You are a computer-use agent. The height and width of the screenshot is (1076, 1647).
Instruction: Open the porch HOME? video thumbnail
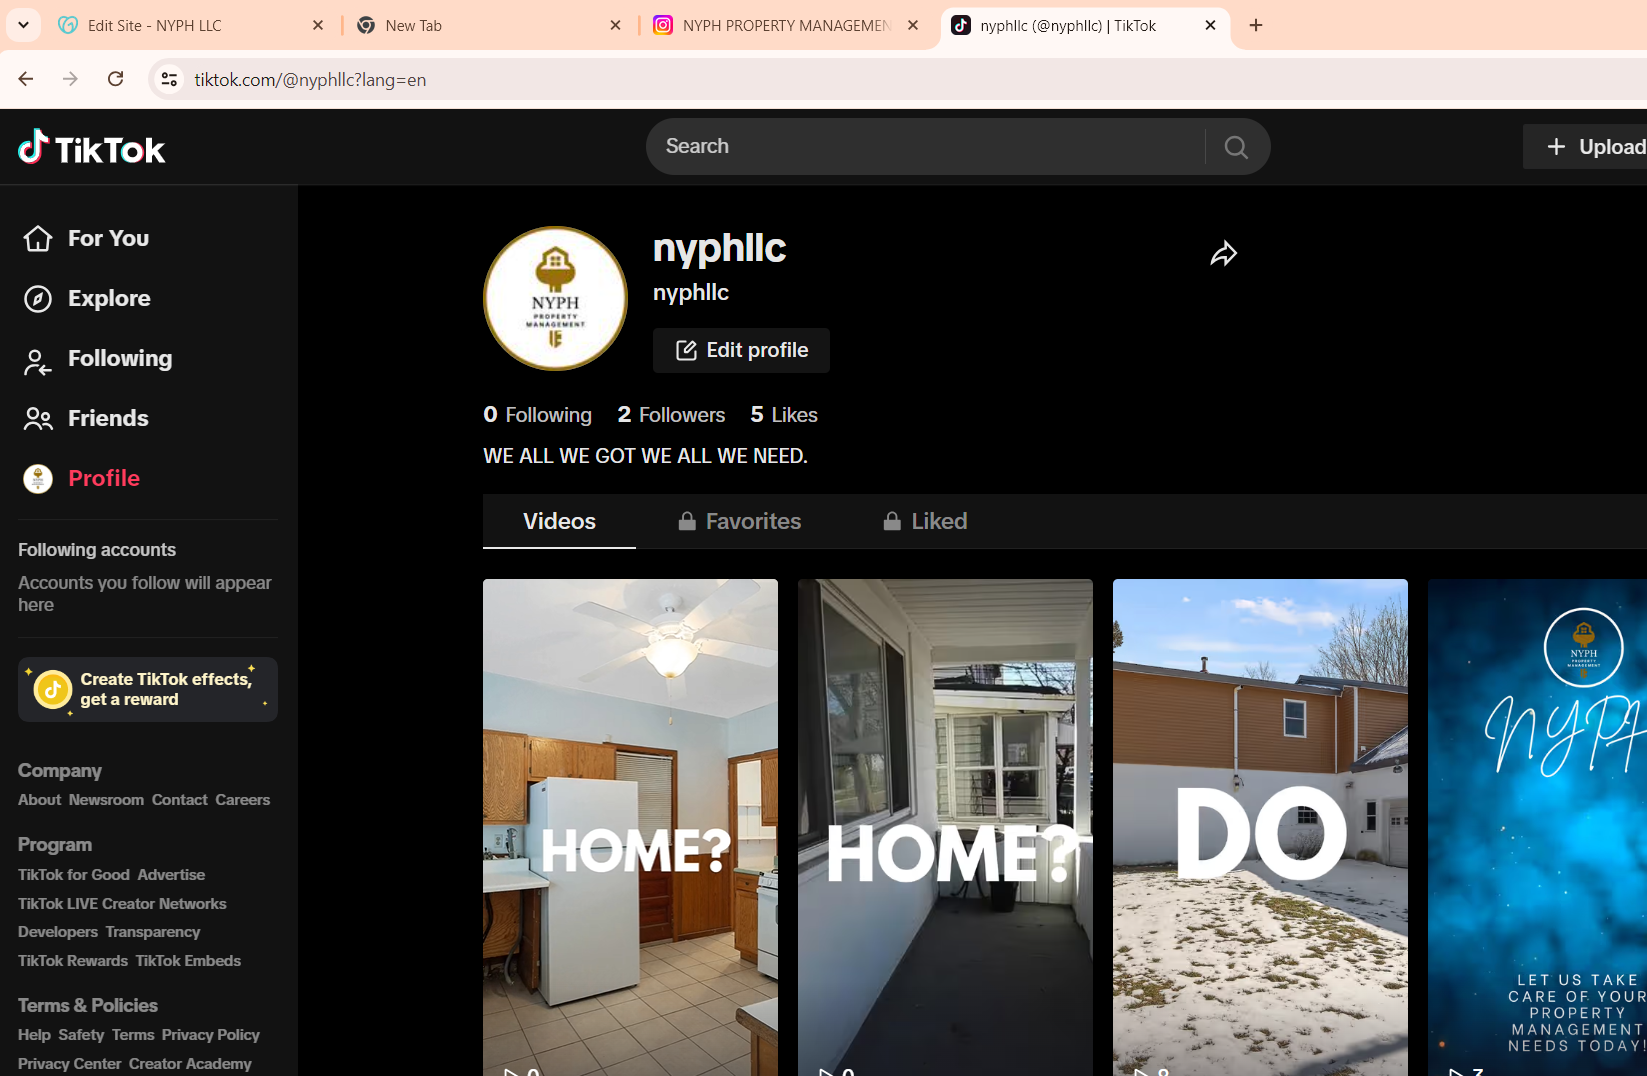[x=945, y=827]
